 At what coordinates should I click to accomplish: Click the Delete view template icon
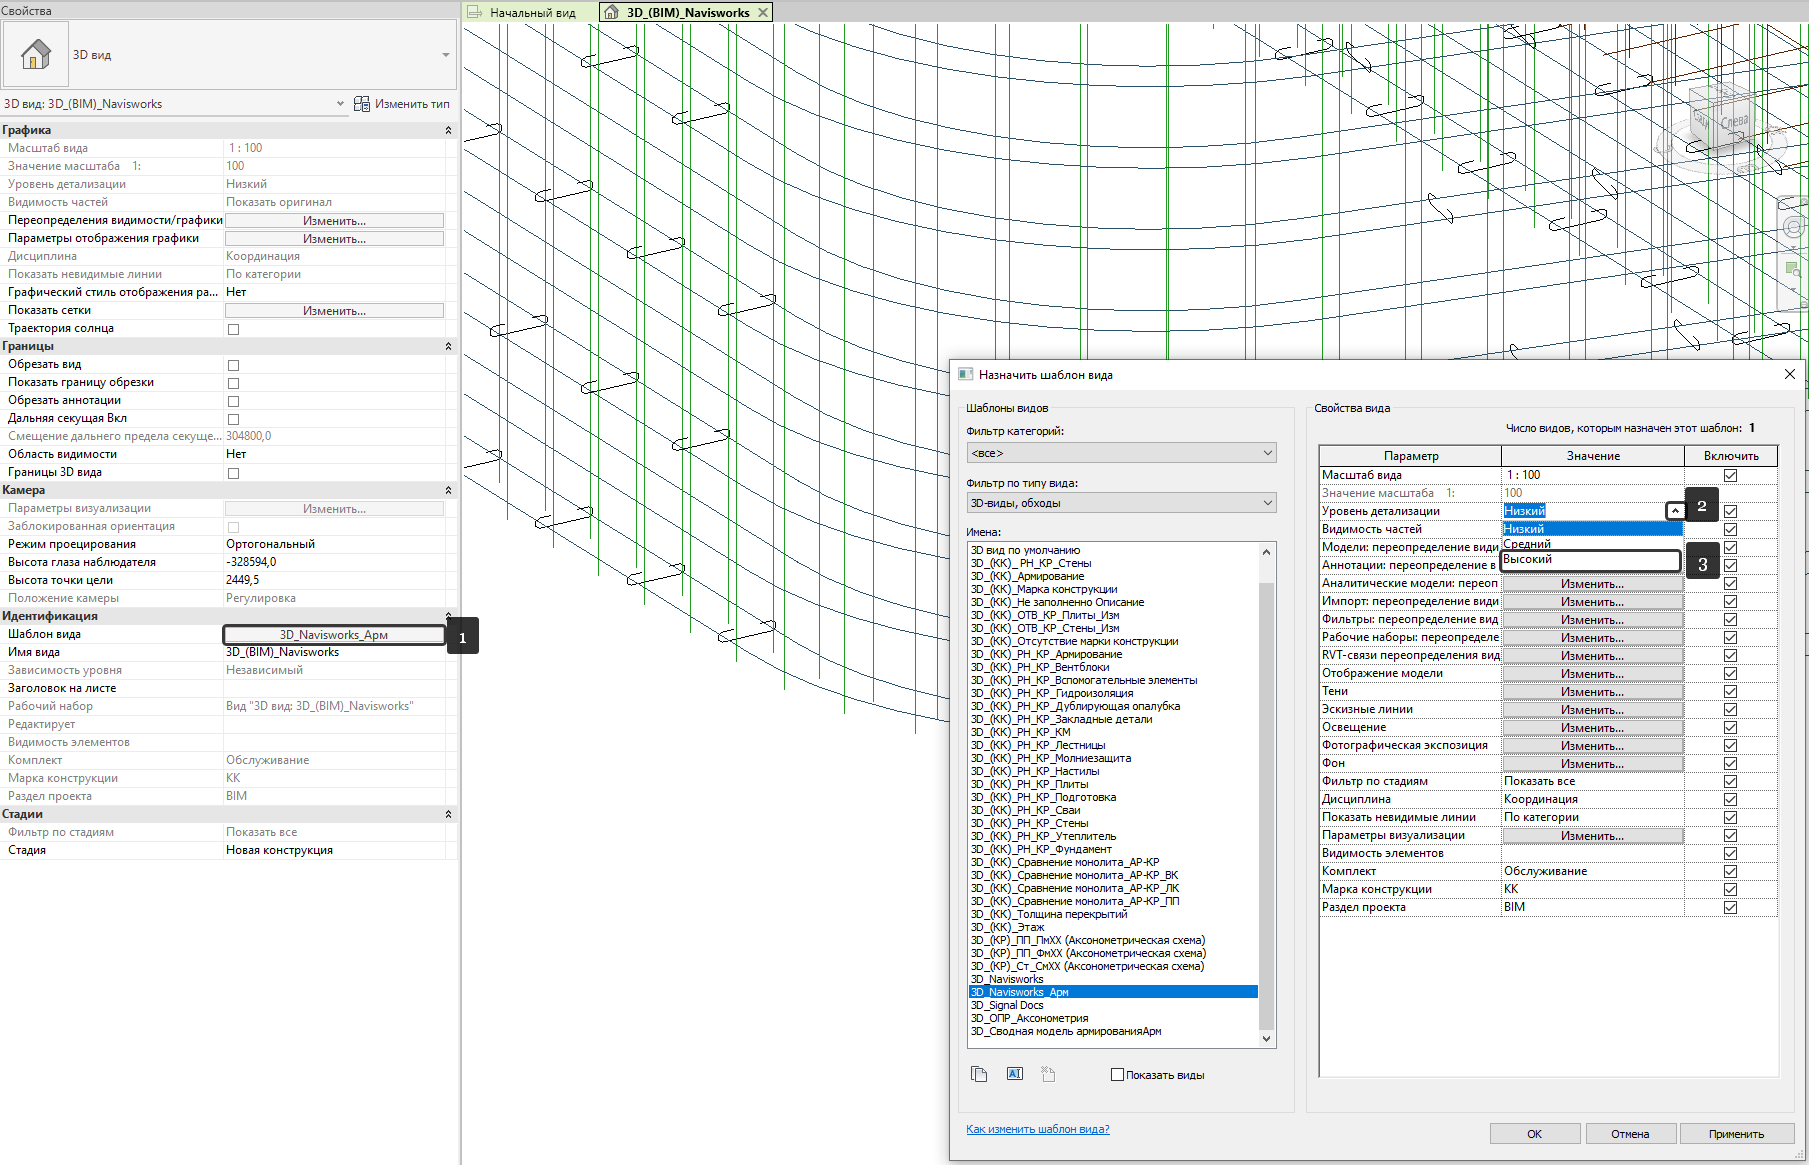click(x=1048, y=1074)
